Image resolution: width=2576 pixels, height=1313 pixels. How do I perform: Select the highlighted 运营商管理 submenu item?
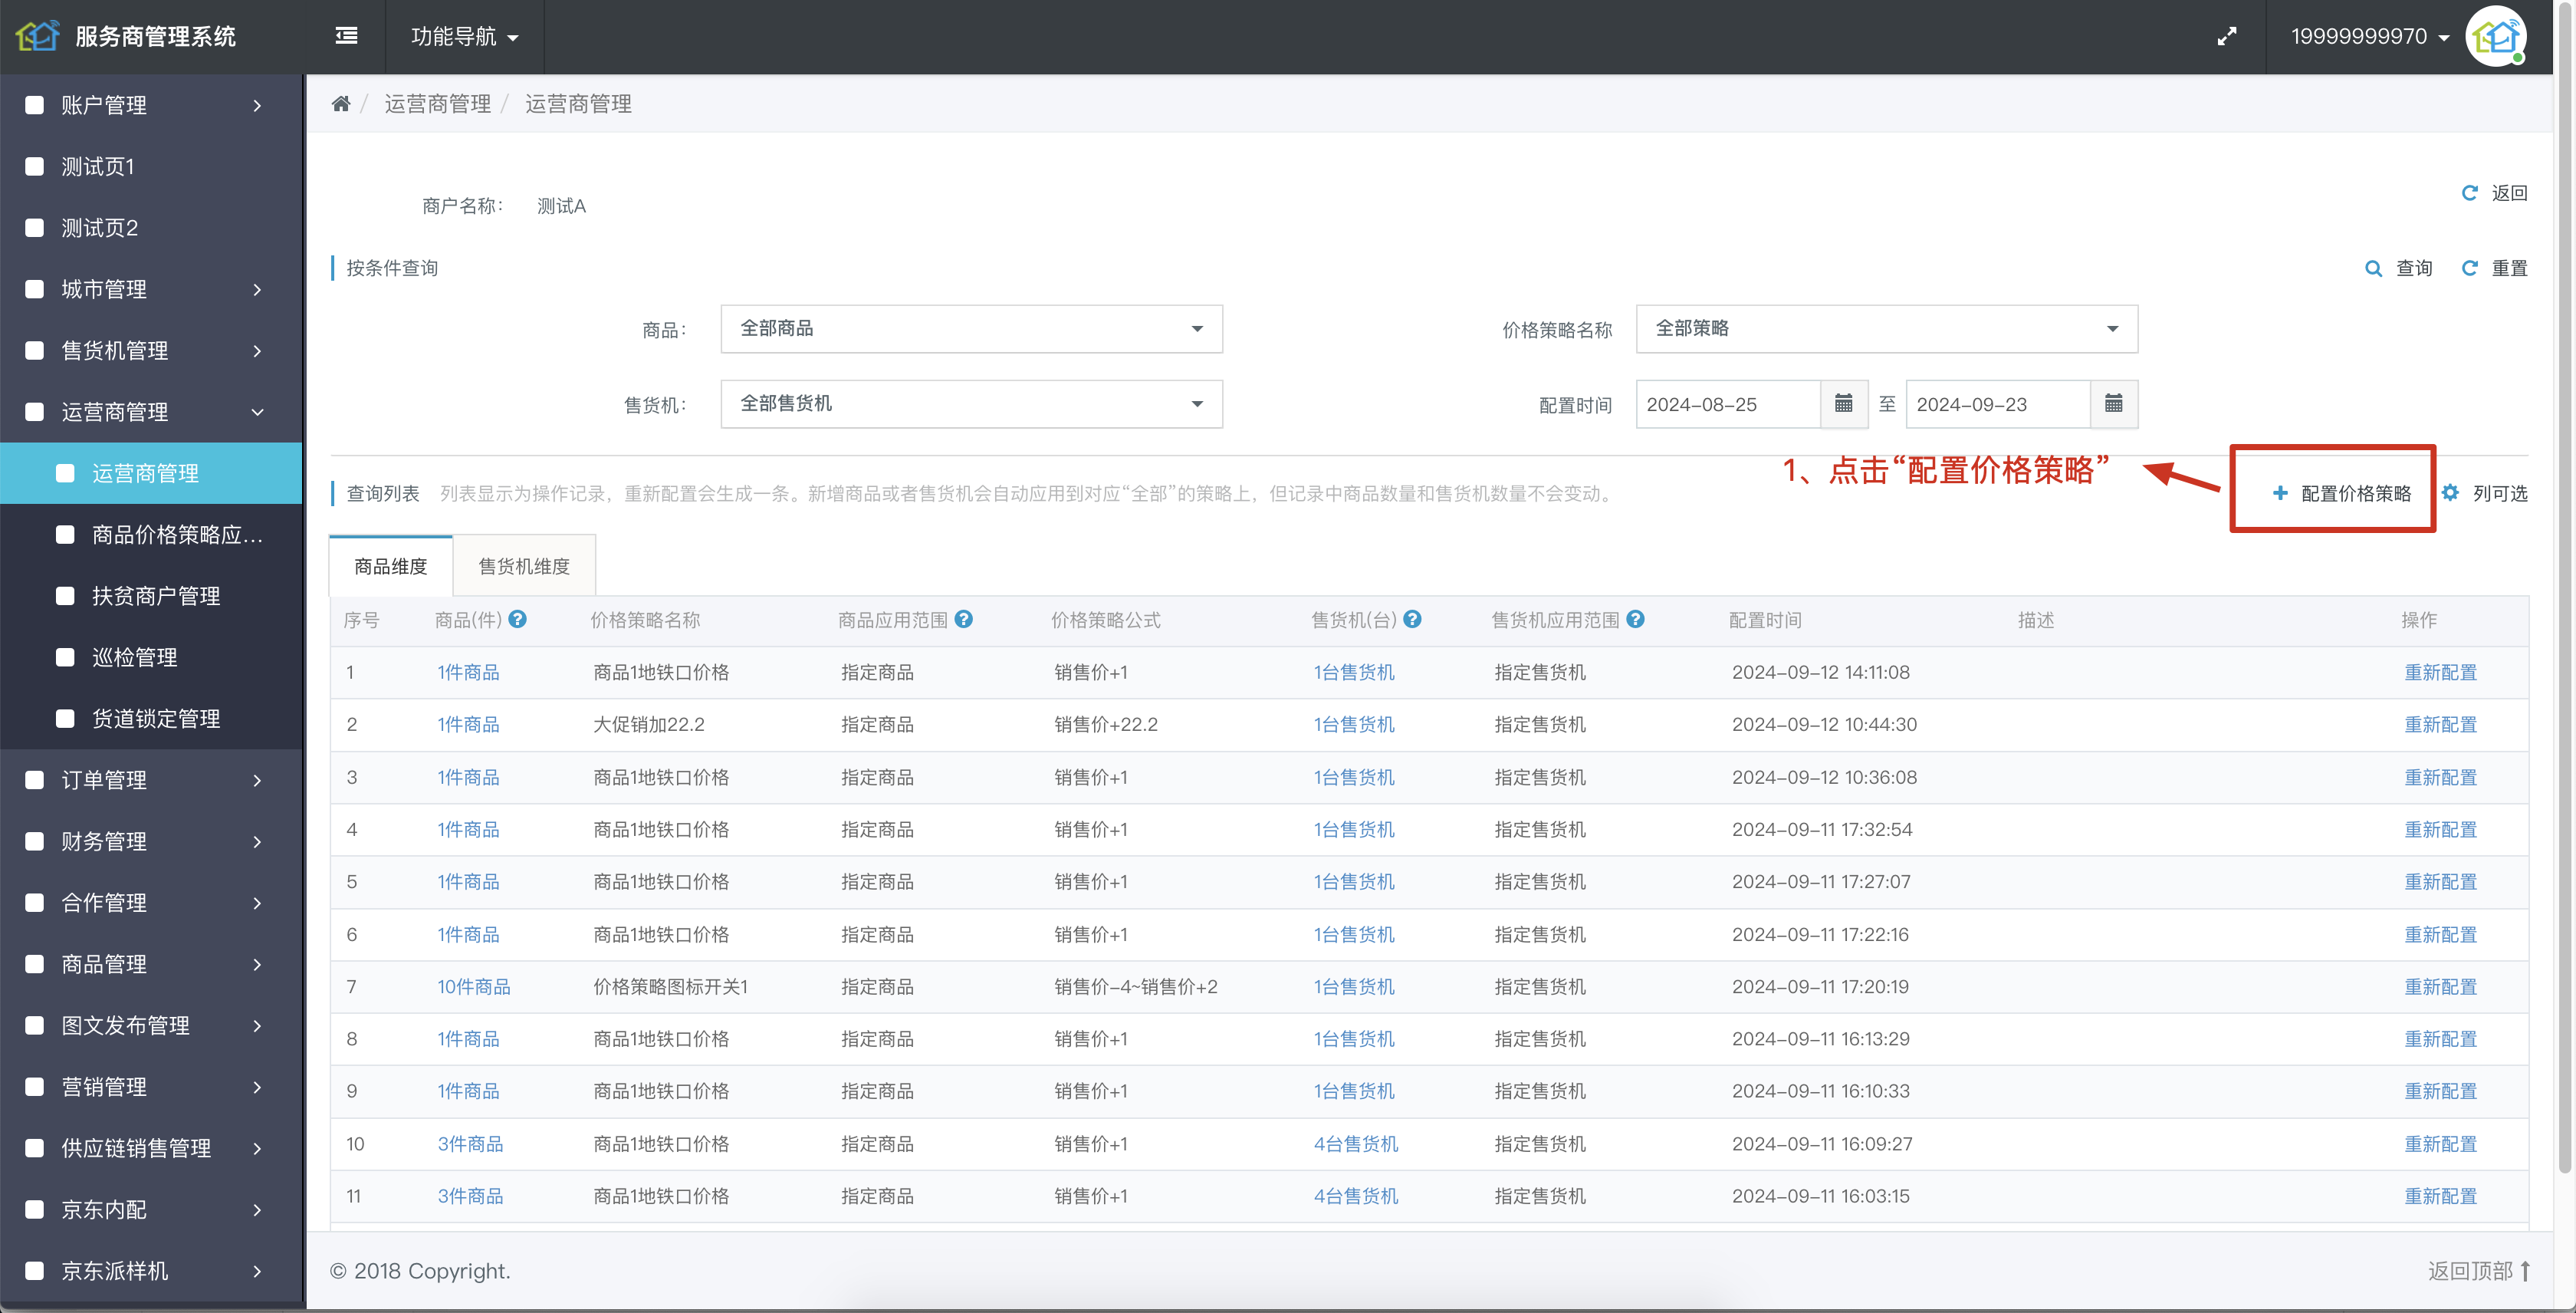tap(151, 473)
